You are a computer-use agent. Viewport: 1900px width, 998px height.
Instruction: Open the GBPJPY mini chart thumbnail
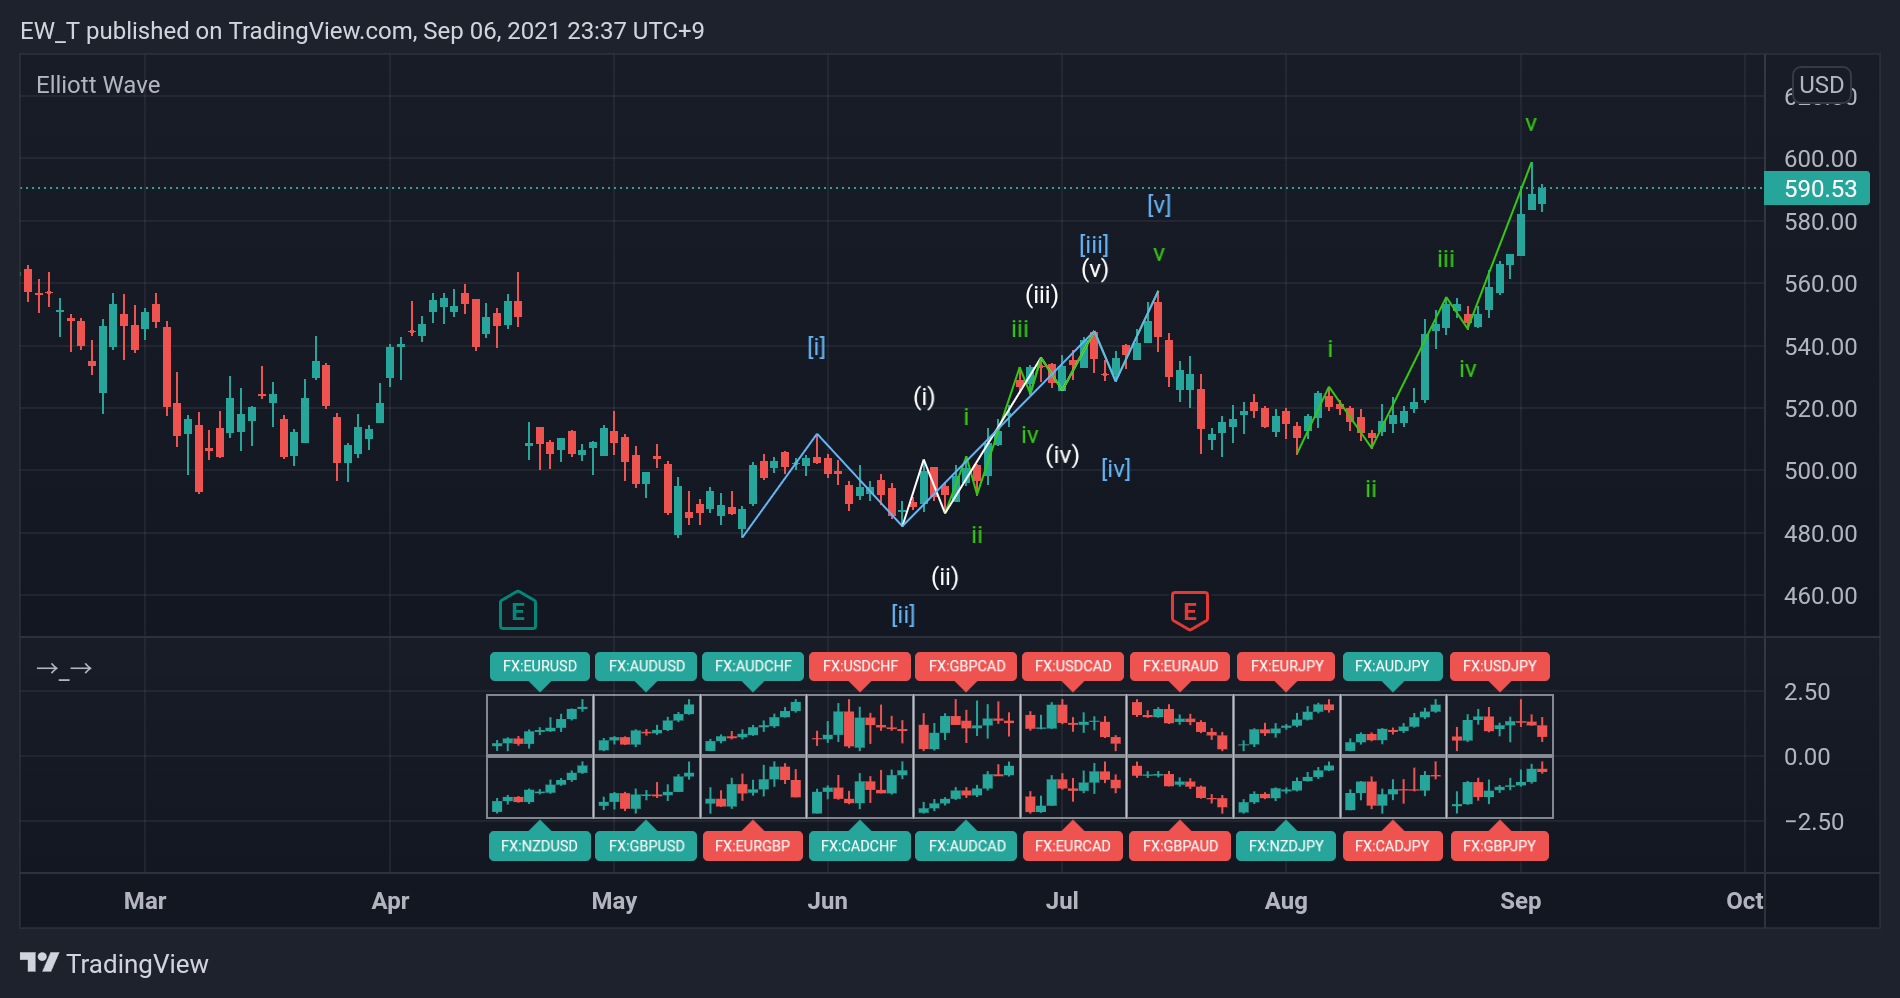pyautogui.click(x=1499, y=787)
